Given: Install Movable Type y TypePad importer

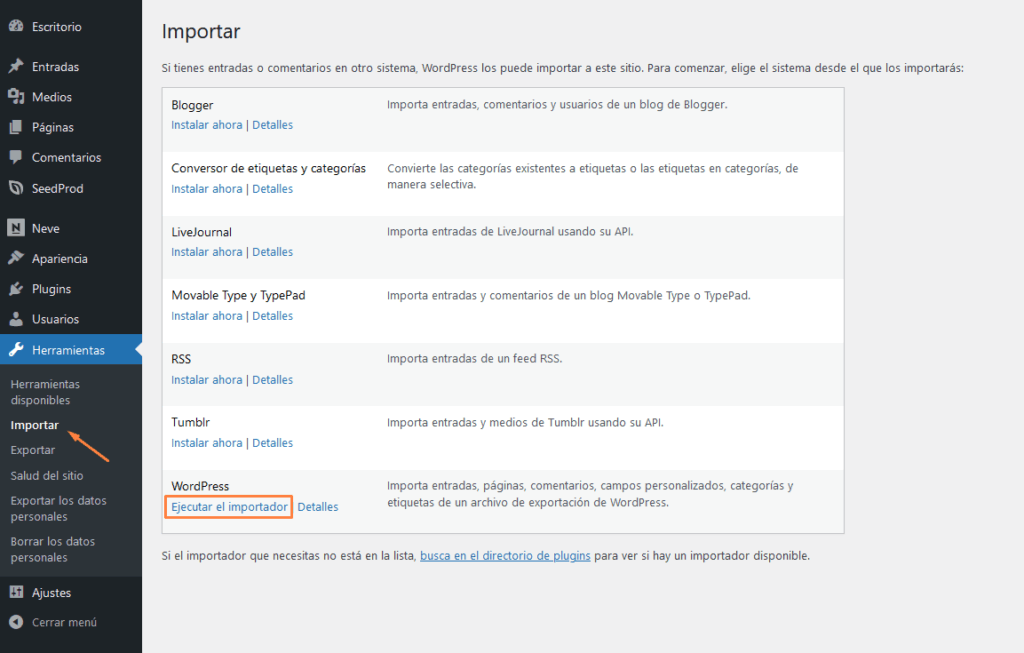Looking at the screenshot, I should 206,315.
